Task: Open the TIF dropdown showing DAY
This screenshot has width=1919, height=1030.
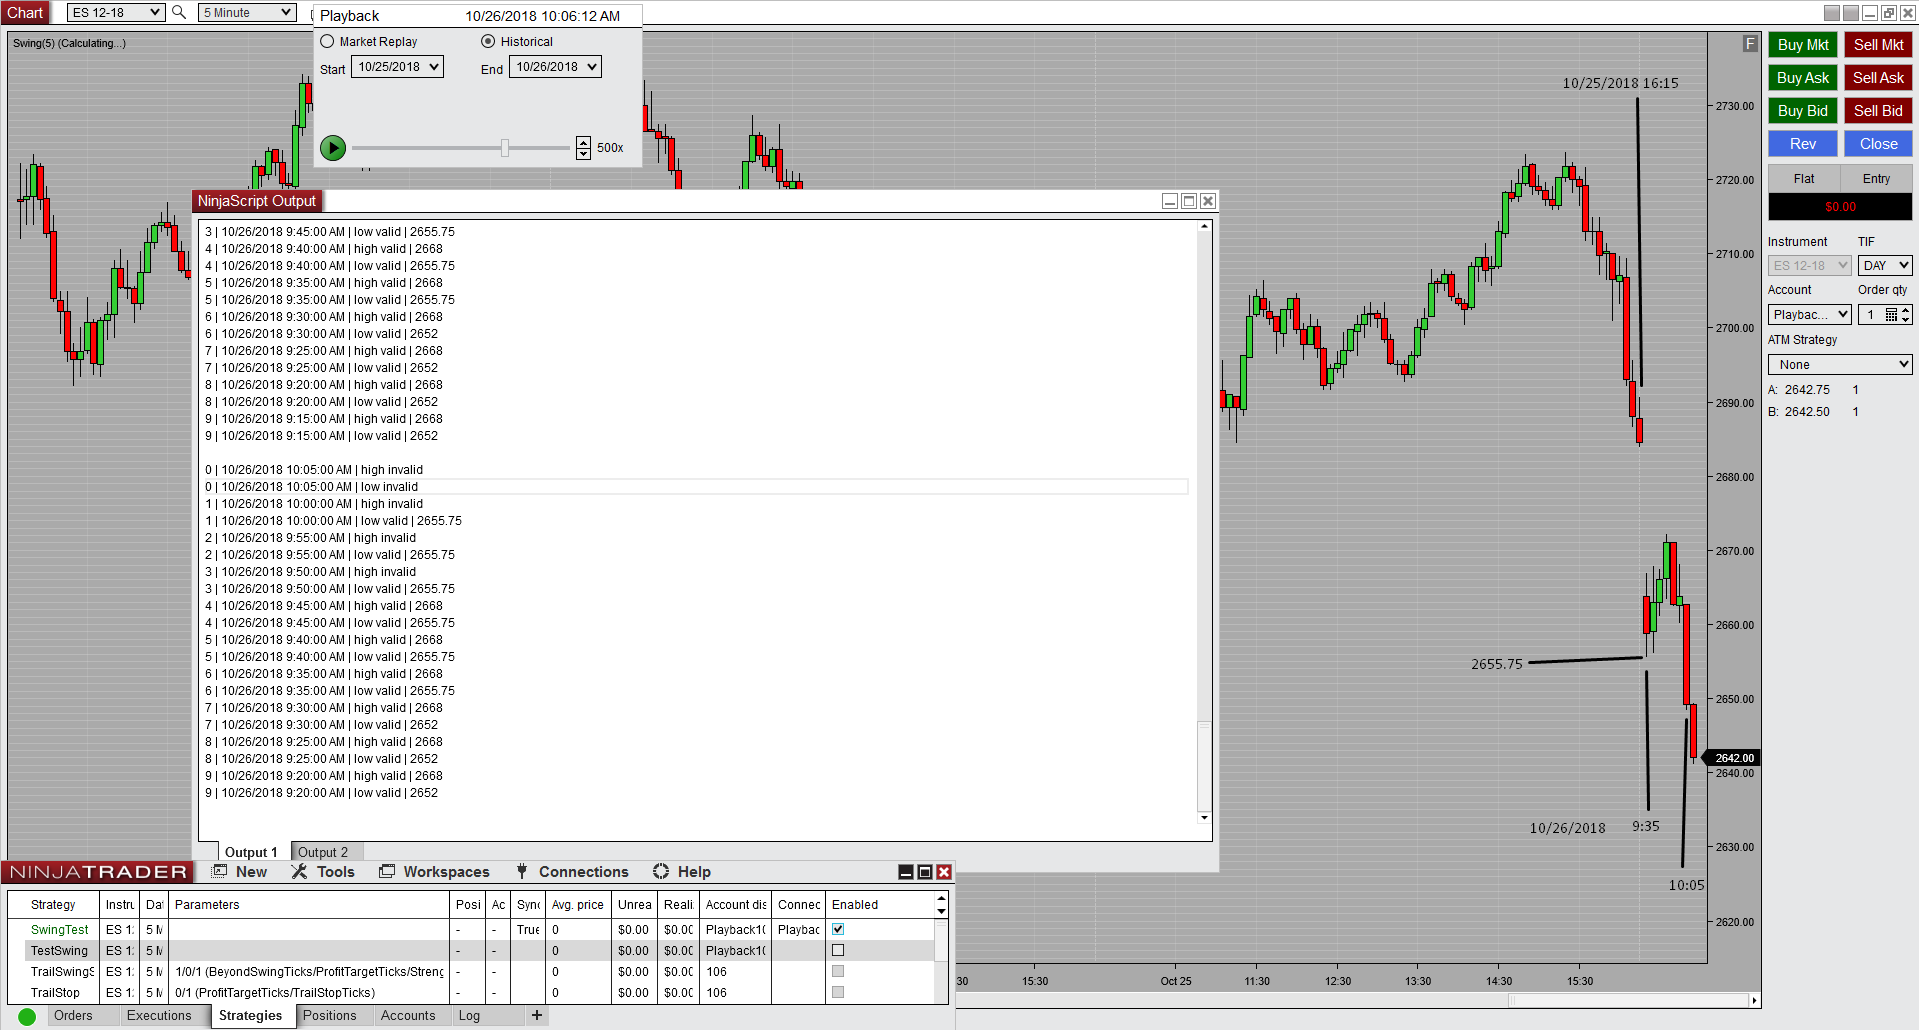Action: (x=1885, y=266)
